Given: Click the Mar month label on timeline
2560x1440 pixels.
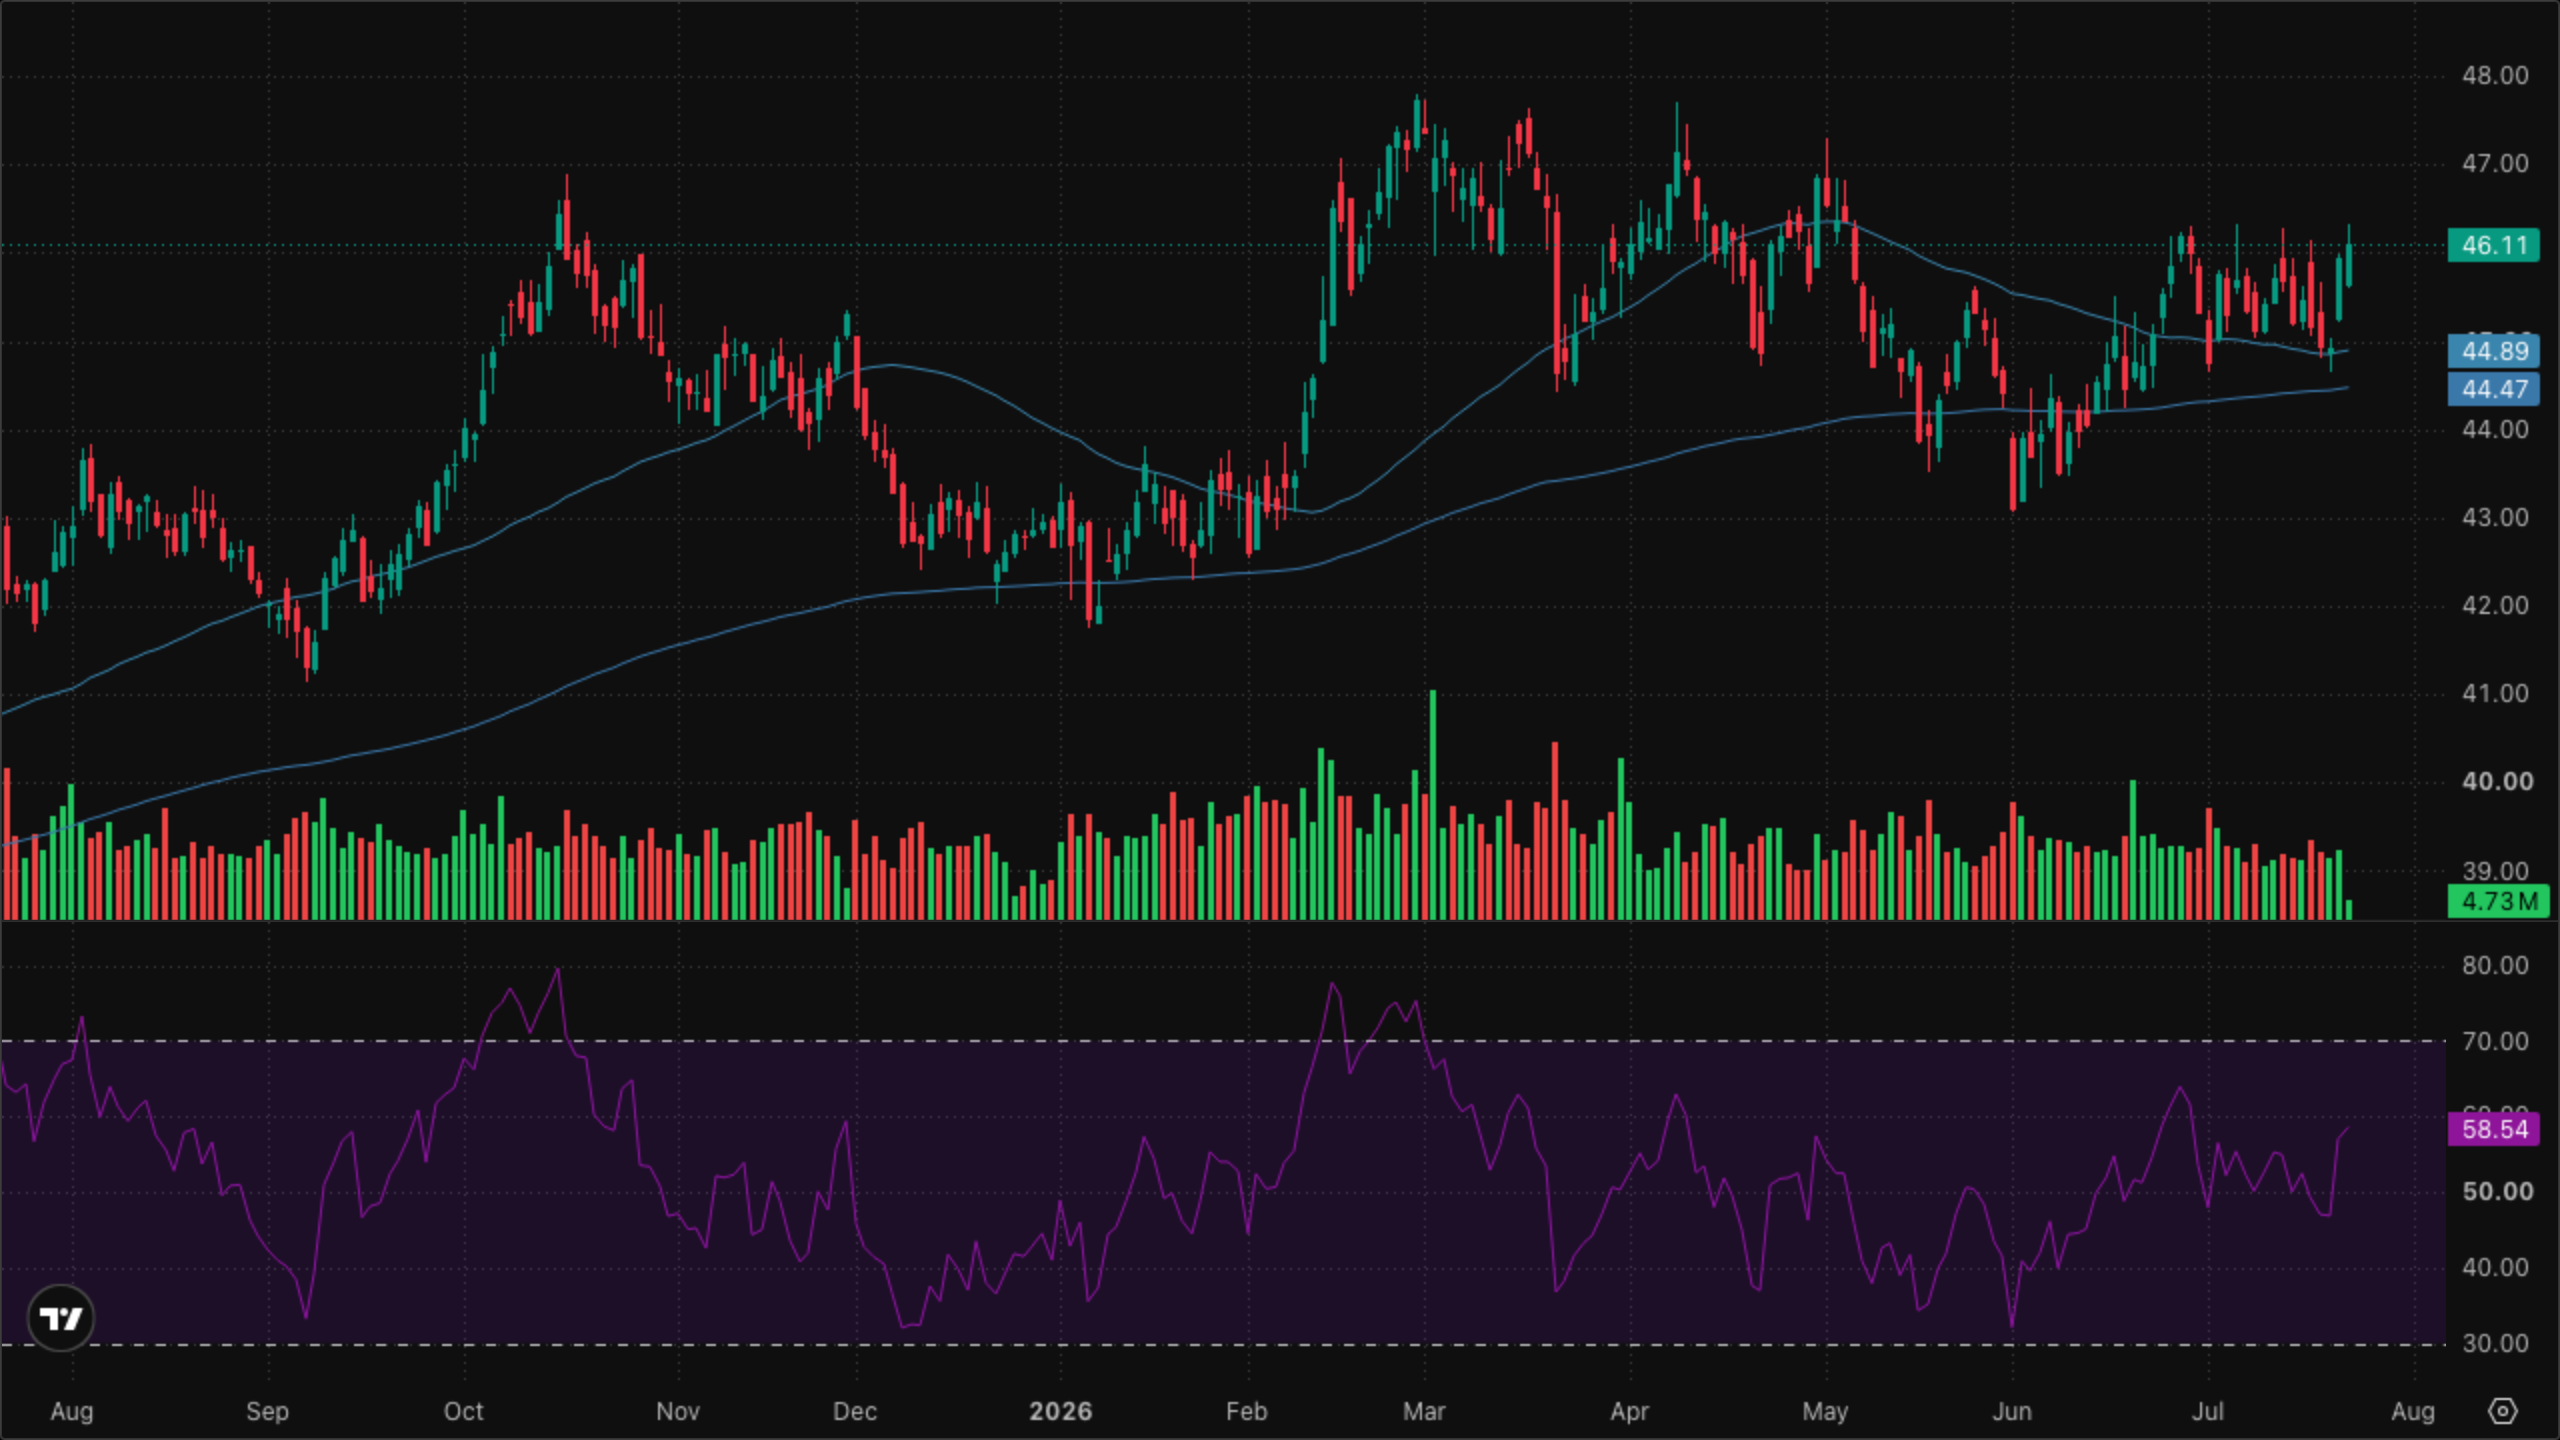Looking at the screenshot, I should coord(1423,1411).
